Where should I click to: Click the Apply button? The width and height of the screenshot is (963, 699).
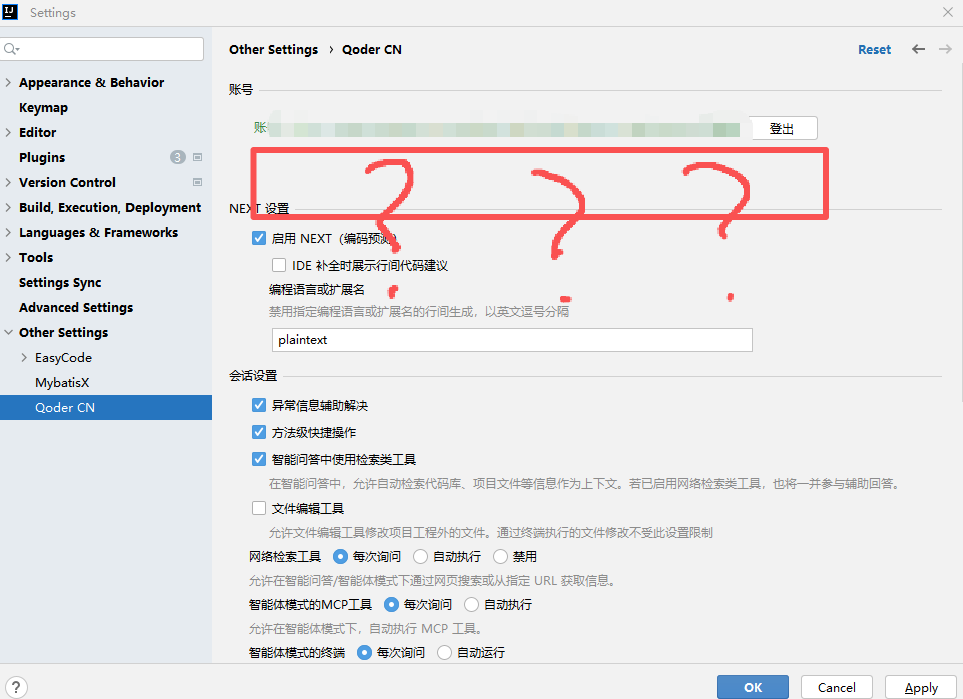point(921,687)
